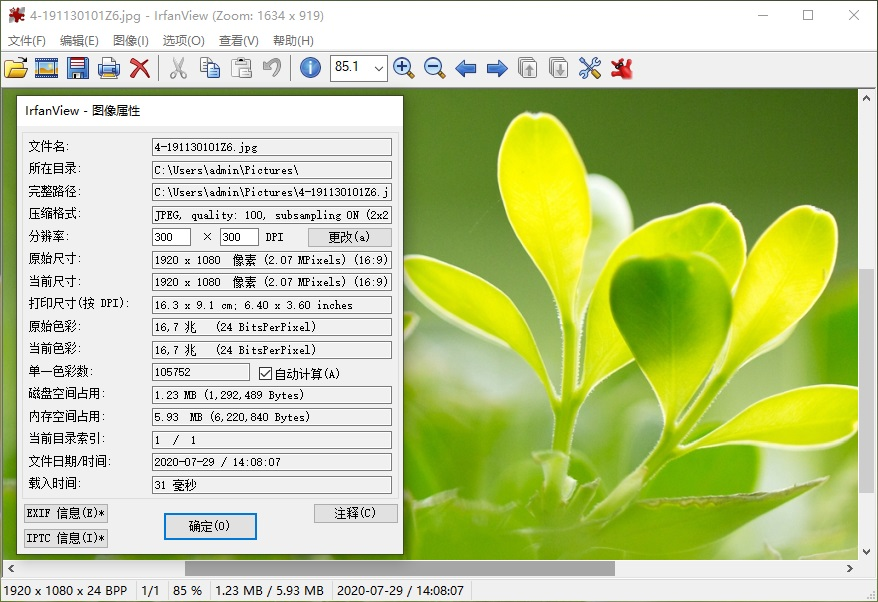Screen dimensions: 878x602
Task: Click the blue Information icon
Action: (311, 68)
